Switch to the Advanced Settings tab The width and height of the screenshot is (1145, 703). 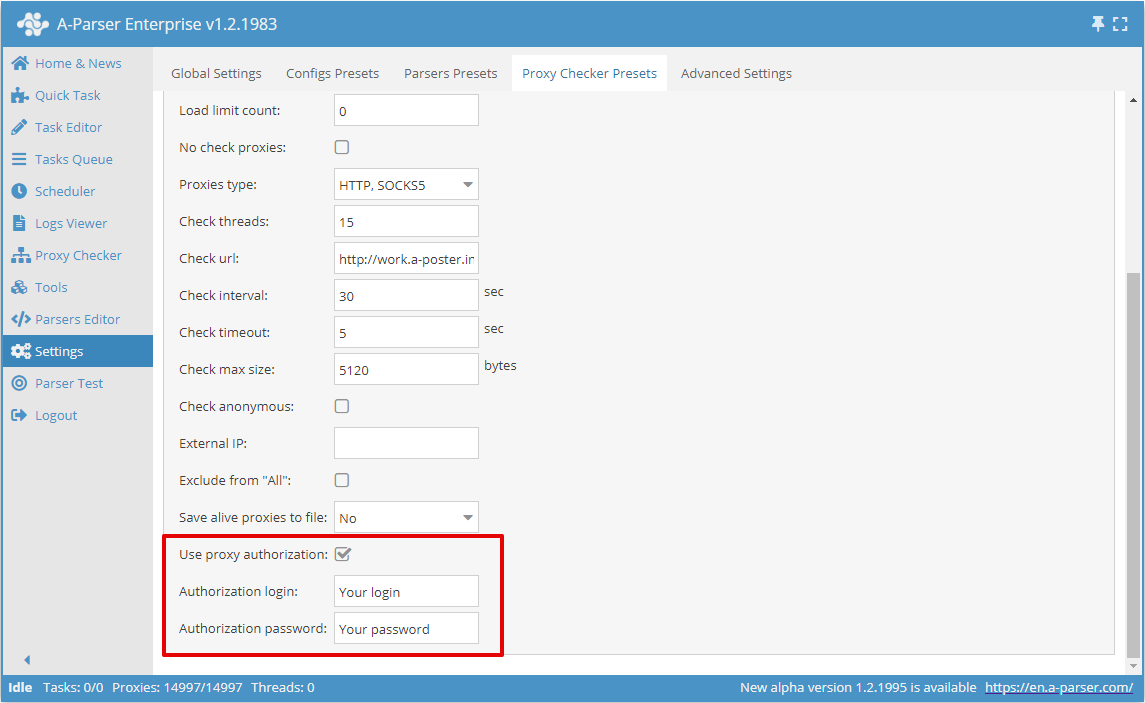[x=736, y=73]
